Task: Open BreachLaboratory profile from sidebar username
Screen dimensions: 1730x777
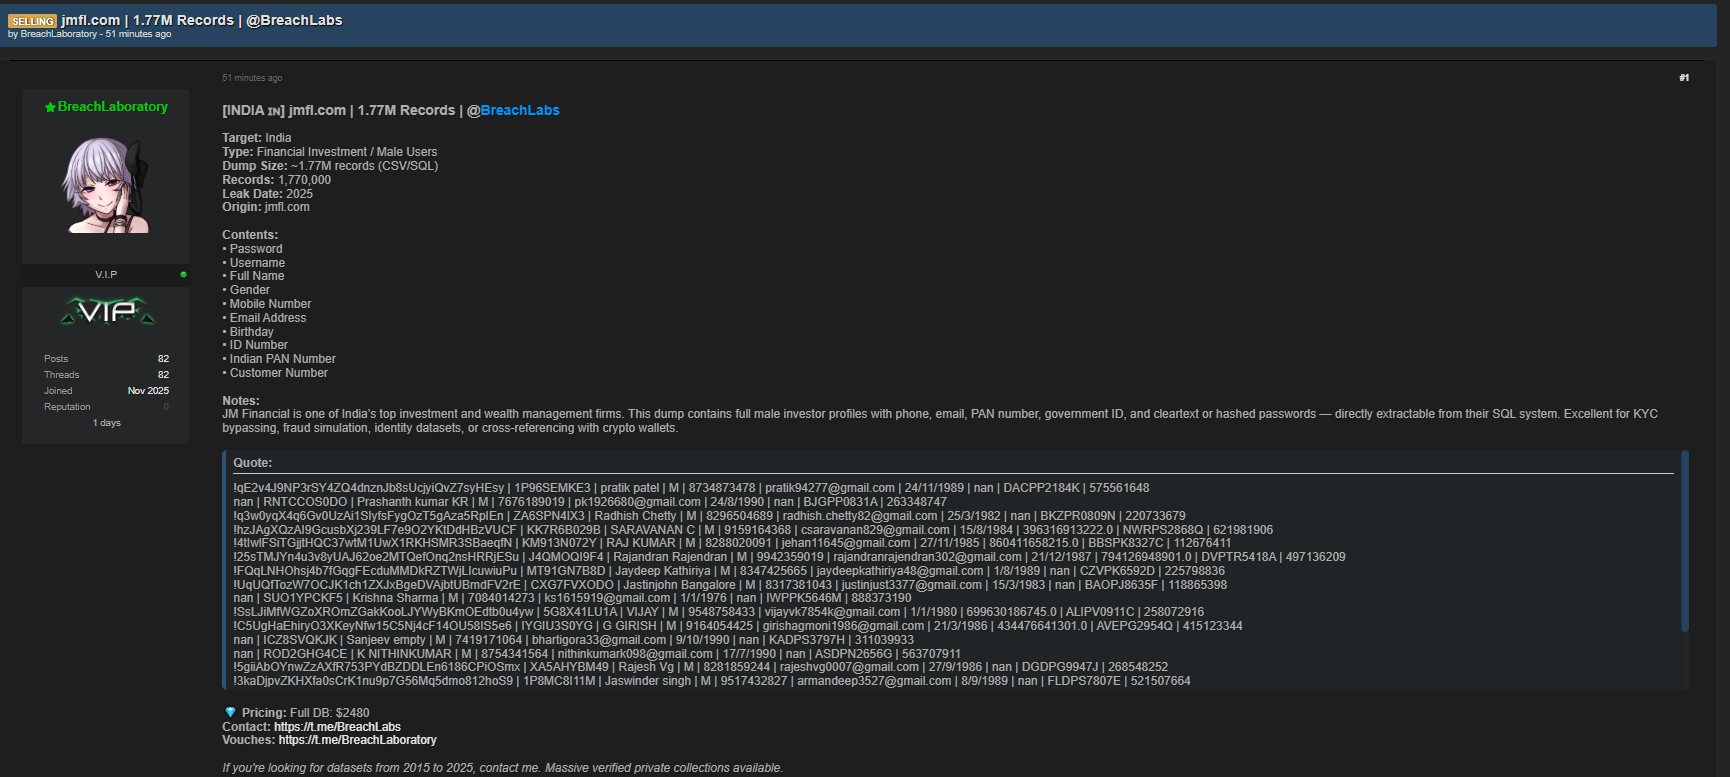Action: (x=112, y=107)
